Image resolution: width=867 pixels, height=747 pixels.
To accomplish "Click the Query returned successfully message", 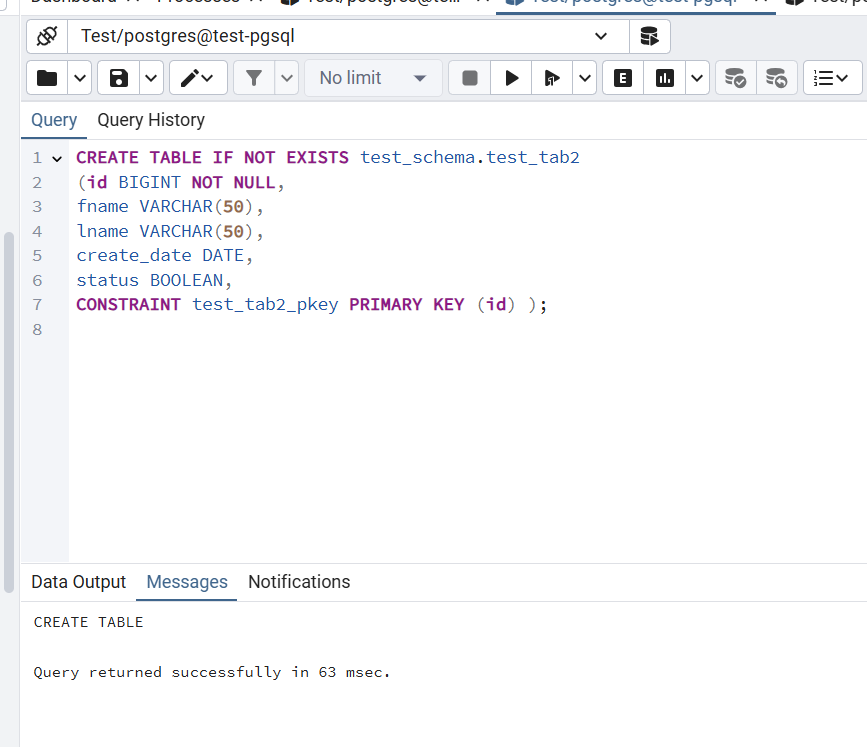I will 212,672.
